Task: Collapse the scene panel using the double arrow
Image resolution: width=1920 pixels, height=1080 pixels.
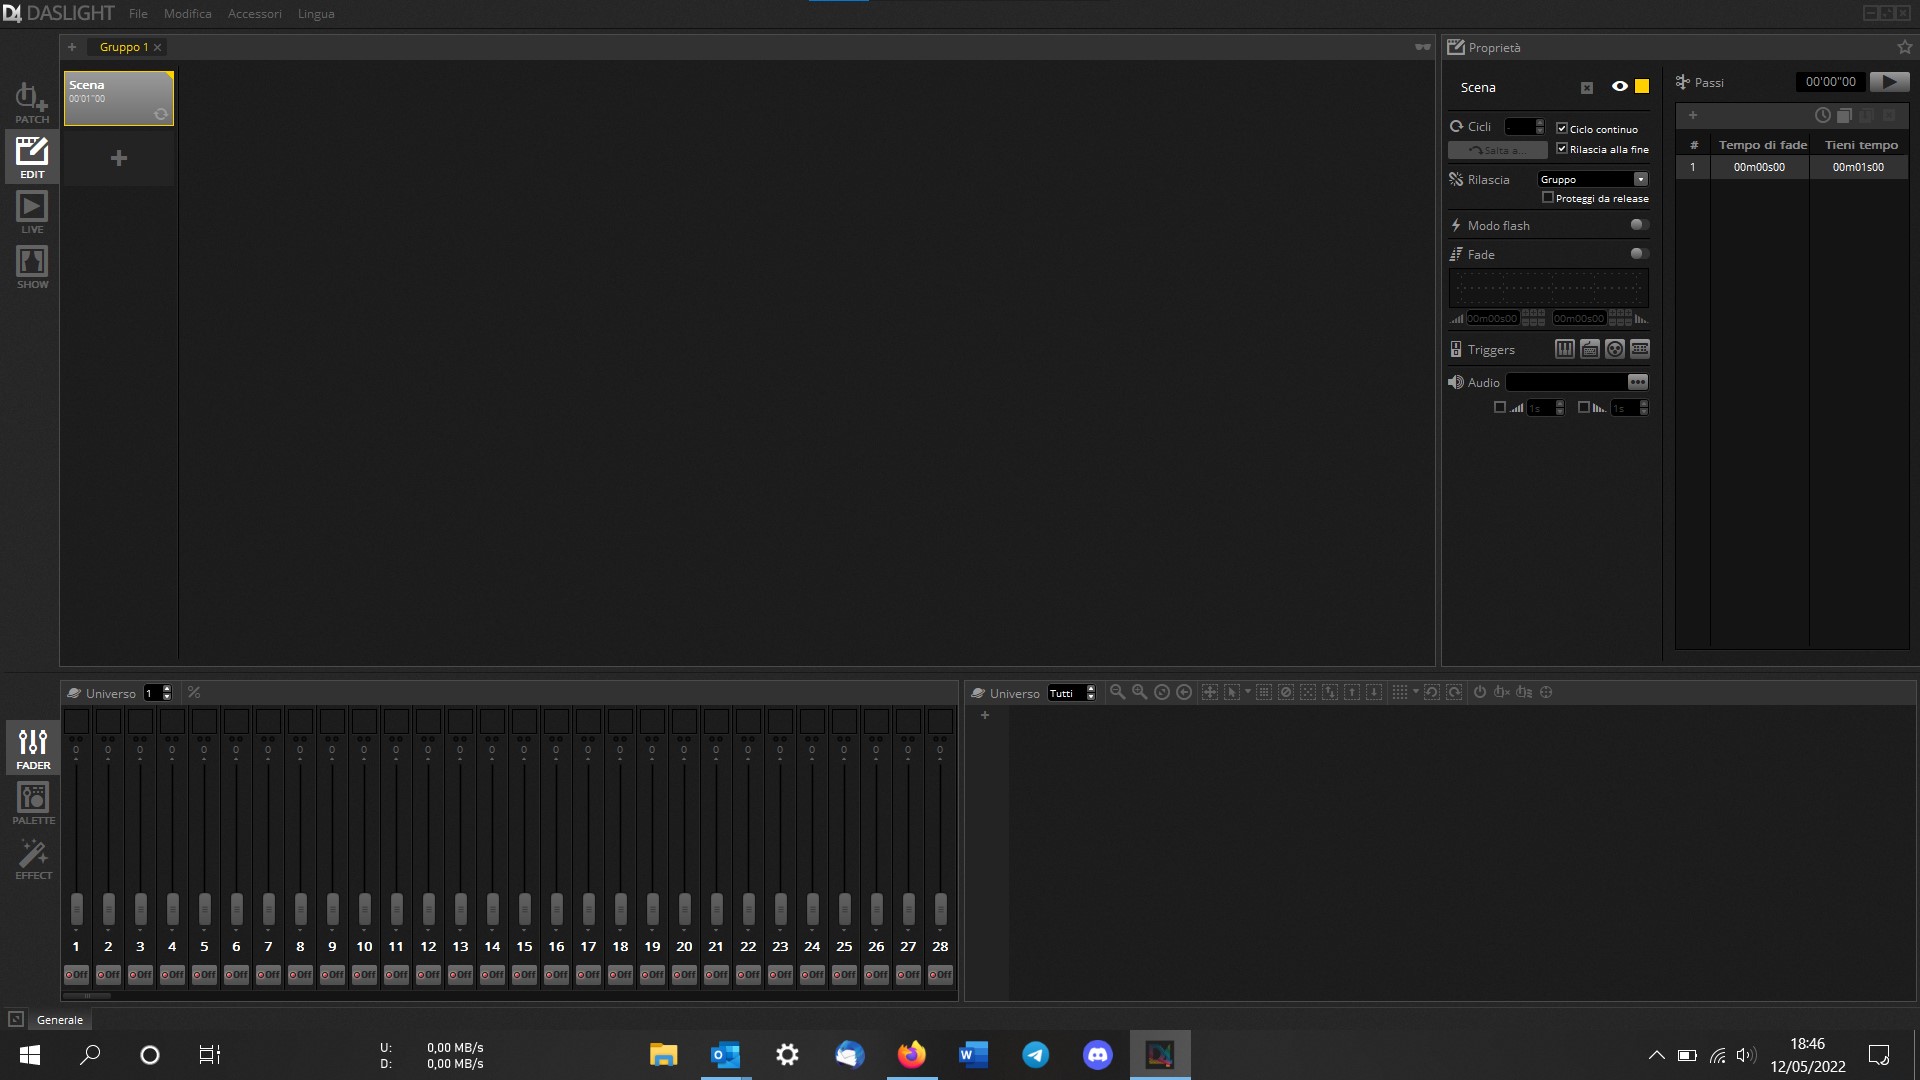Action: [1422, 47]
